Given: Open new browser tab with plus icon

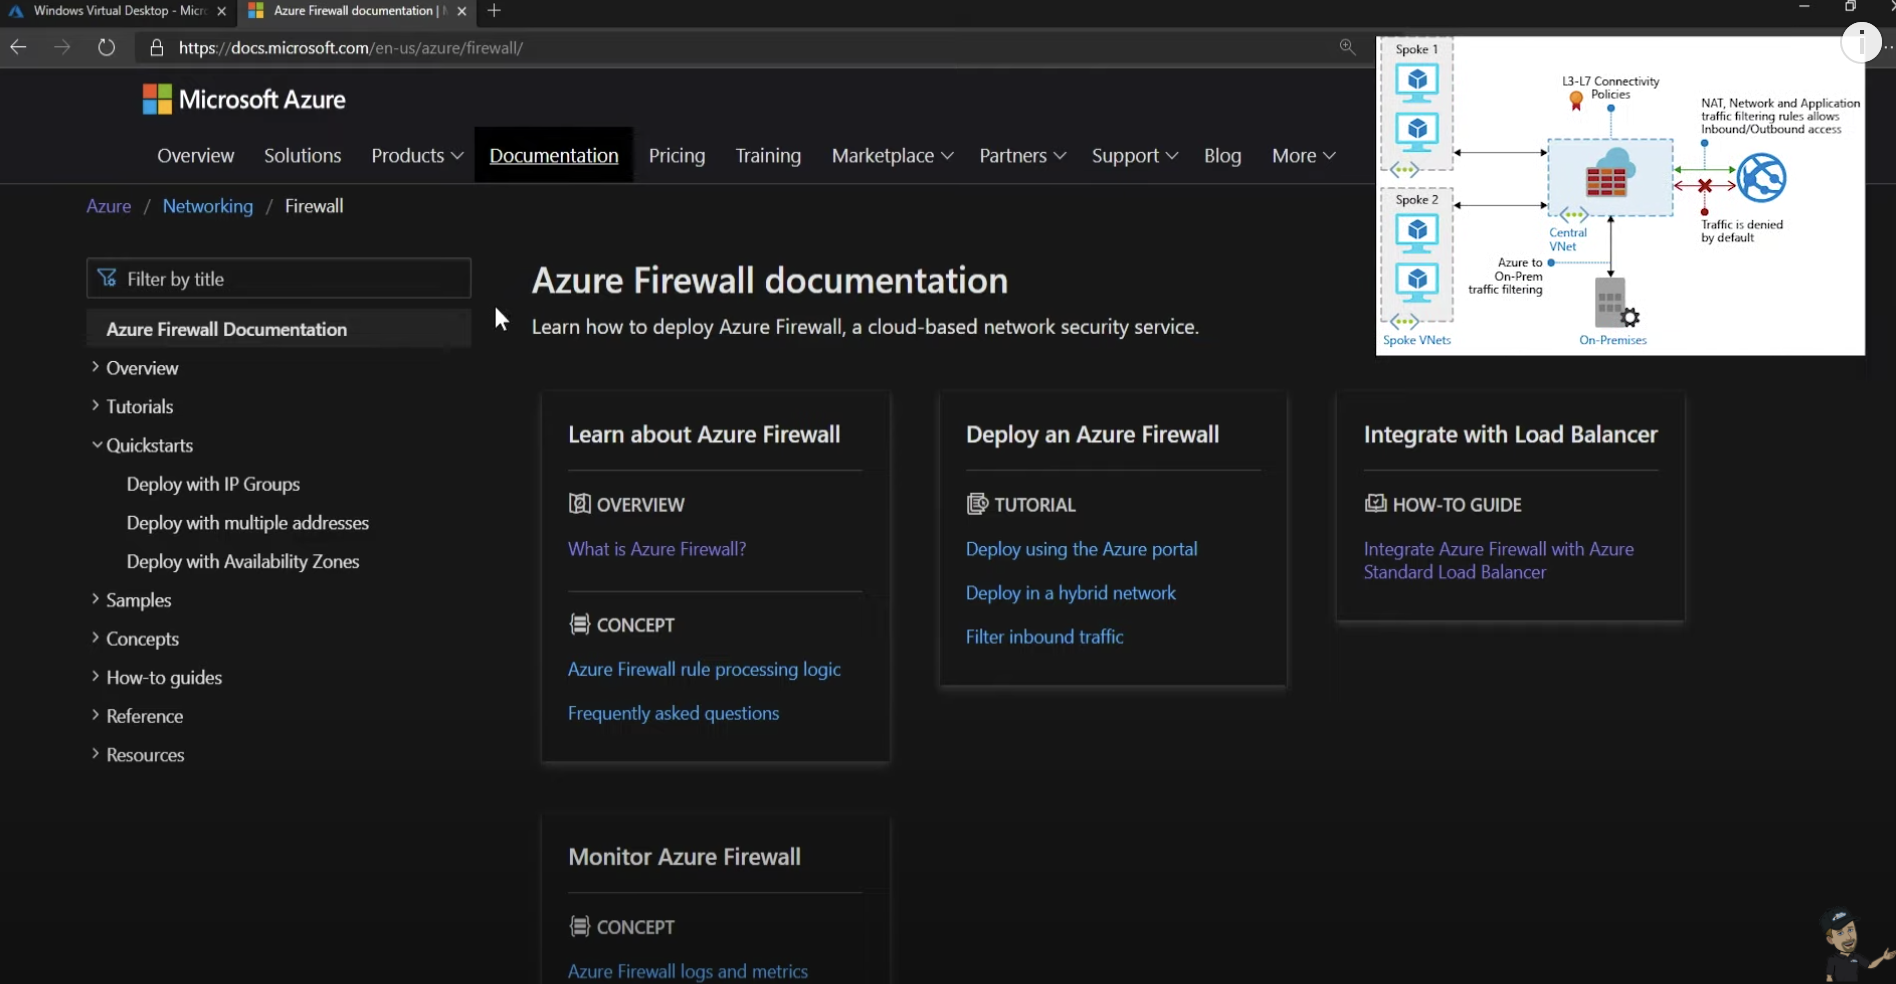Looking at the screenshot, I should click(x=494, y=11).
